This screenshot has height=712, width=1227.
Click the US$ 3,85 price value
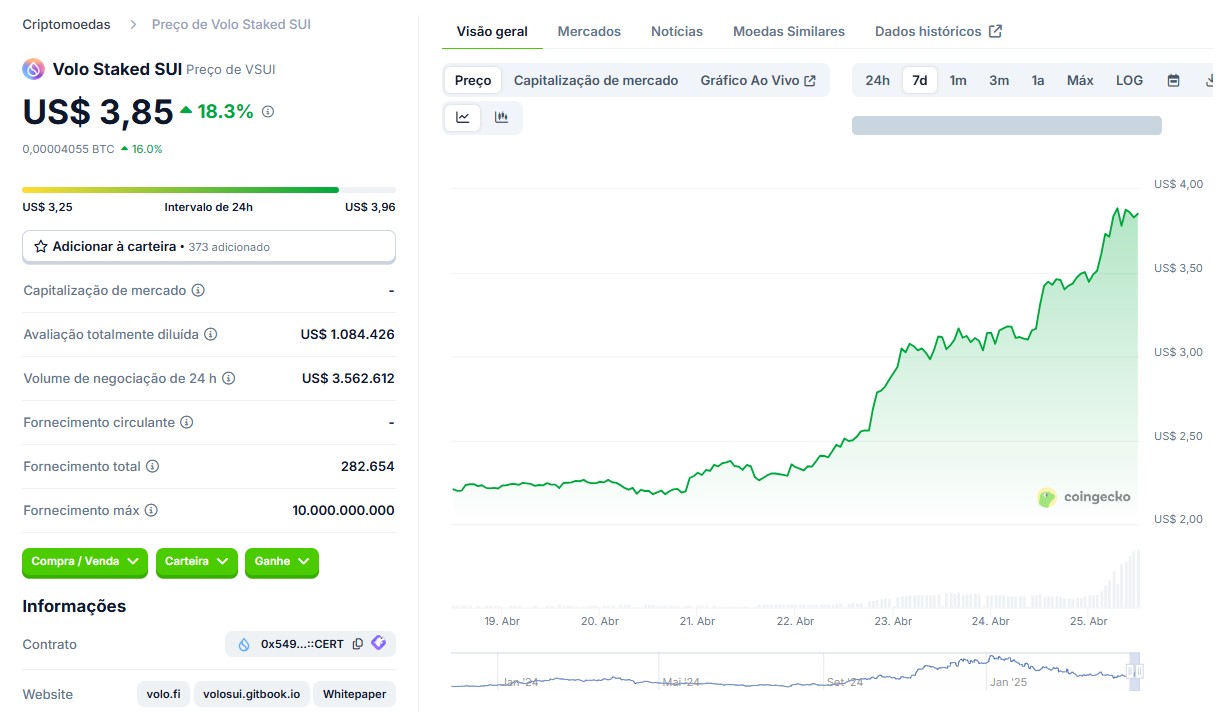pyautogui.click(x=98, y=112)
